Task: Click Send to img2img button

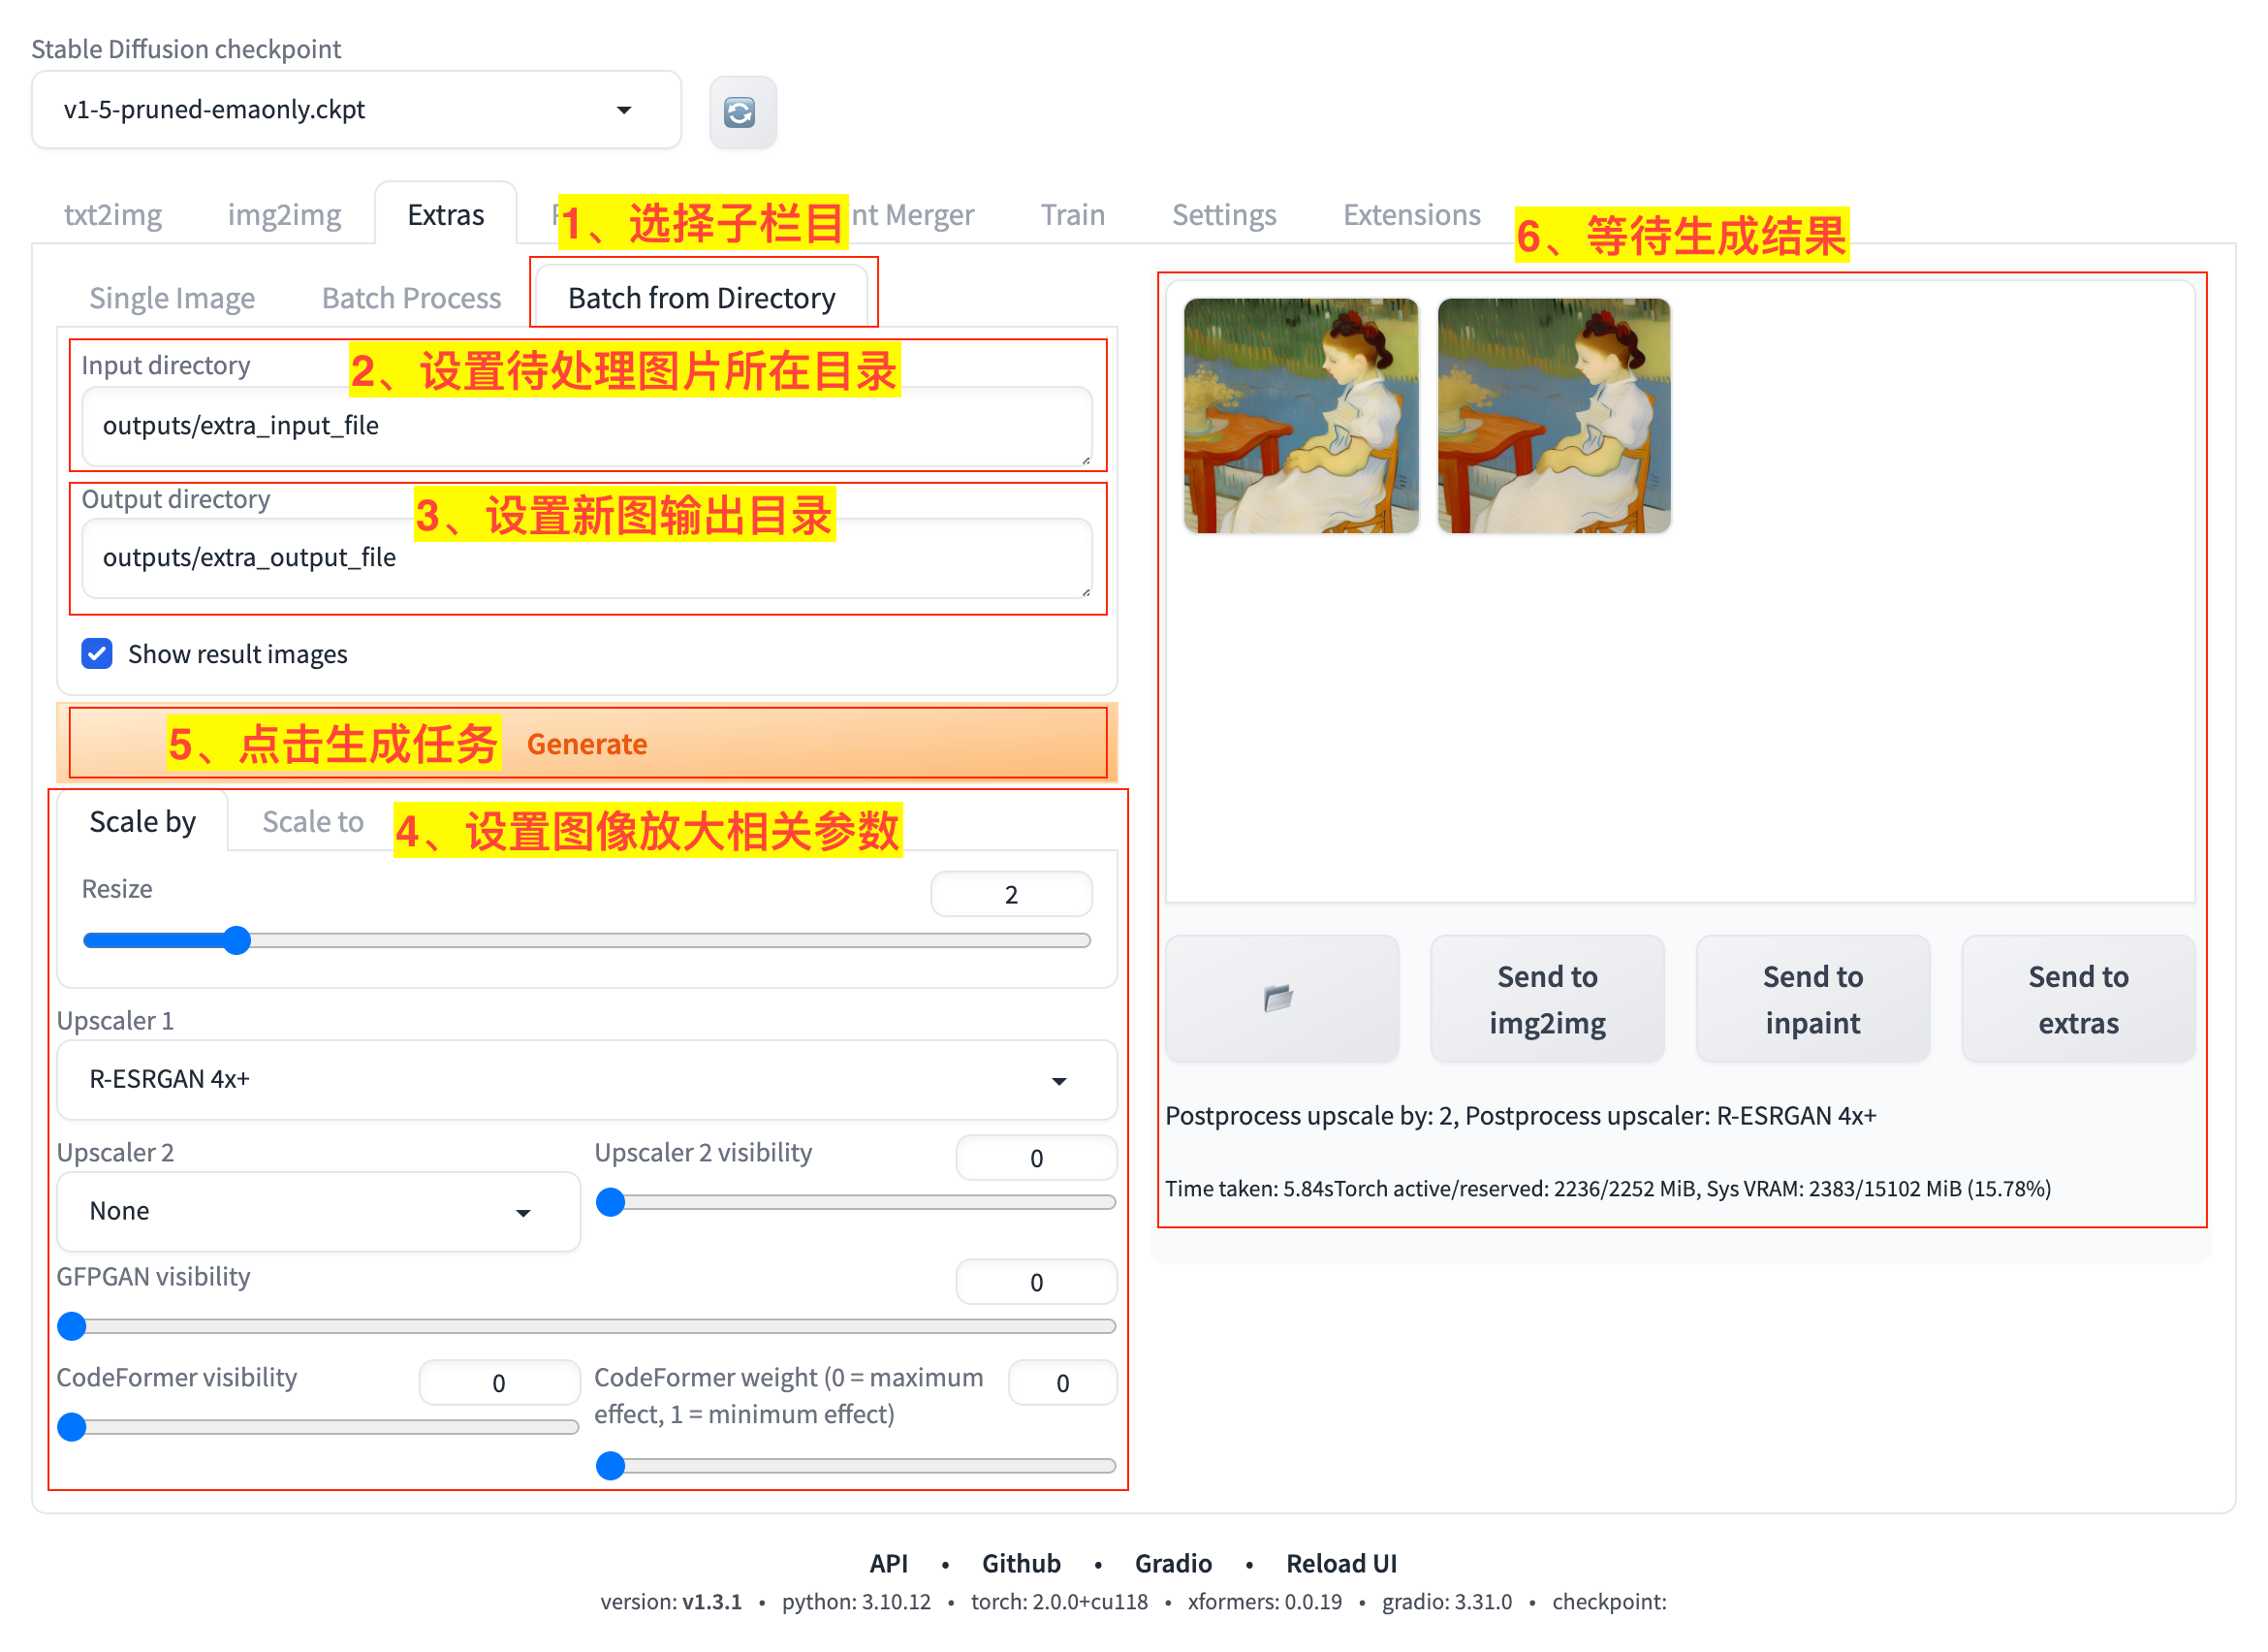Action: point(1547,999)
